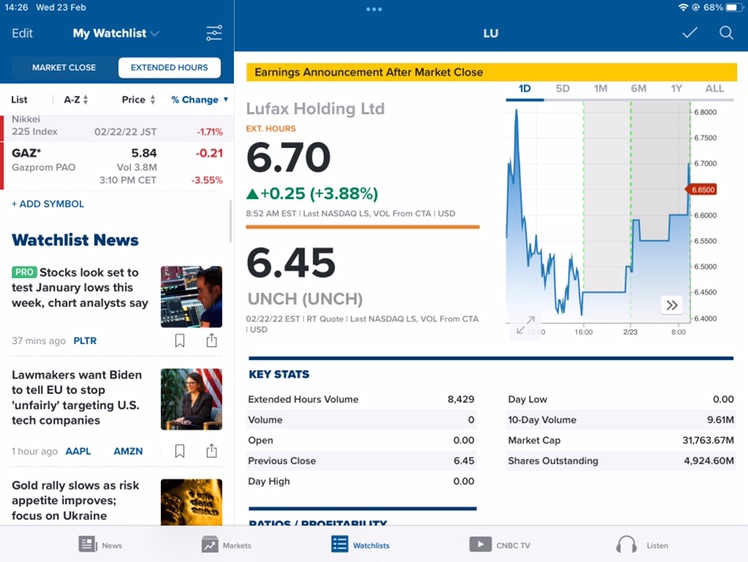Tap the Edit watchlist button
Viewport: 748px width, 562px height.
click(x=22, y=33)
